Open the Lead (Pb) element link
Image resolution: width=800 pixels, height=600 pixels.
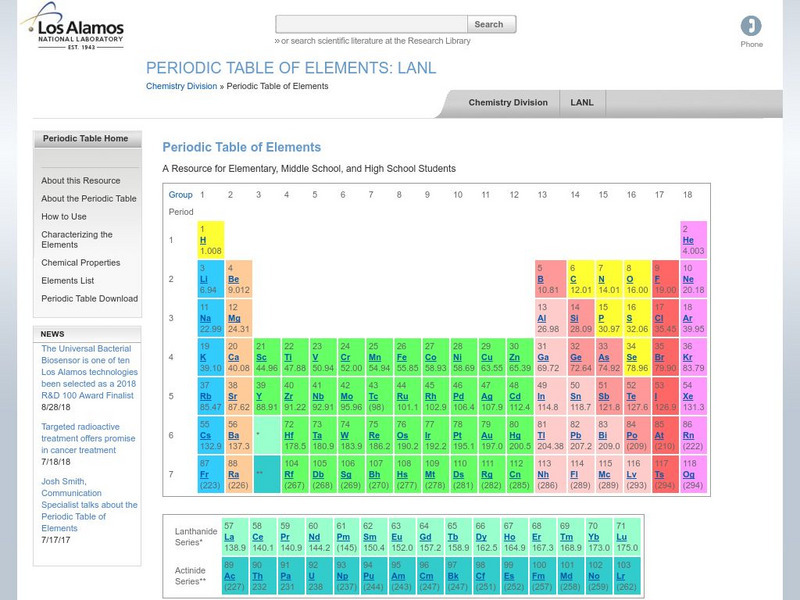pos(576,435)
